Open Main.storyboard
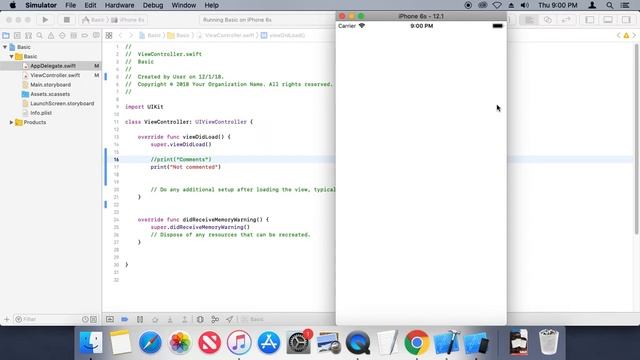640x360 pixels. 51,84
